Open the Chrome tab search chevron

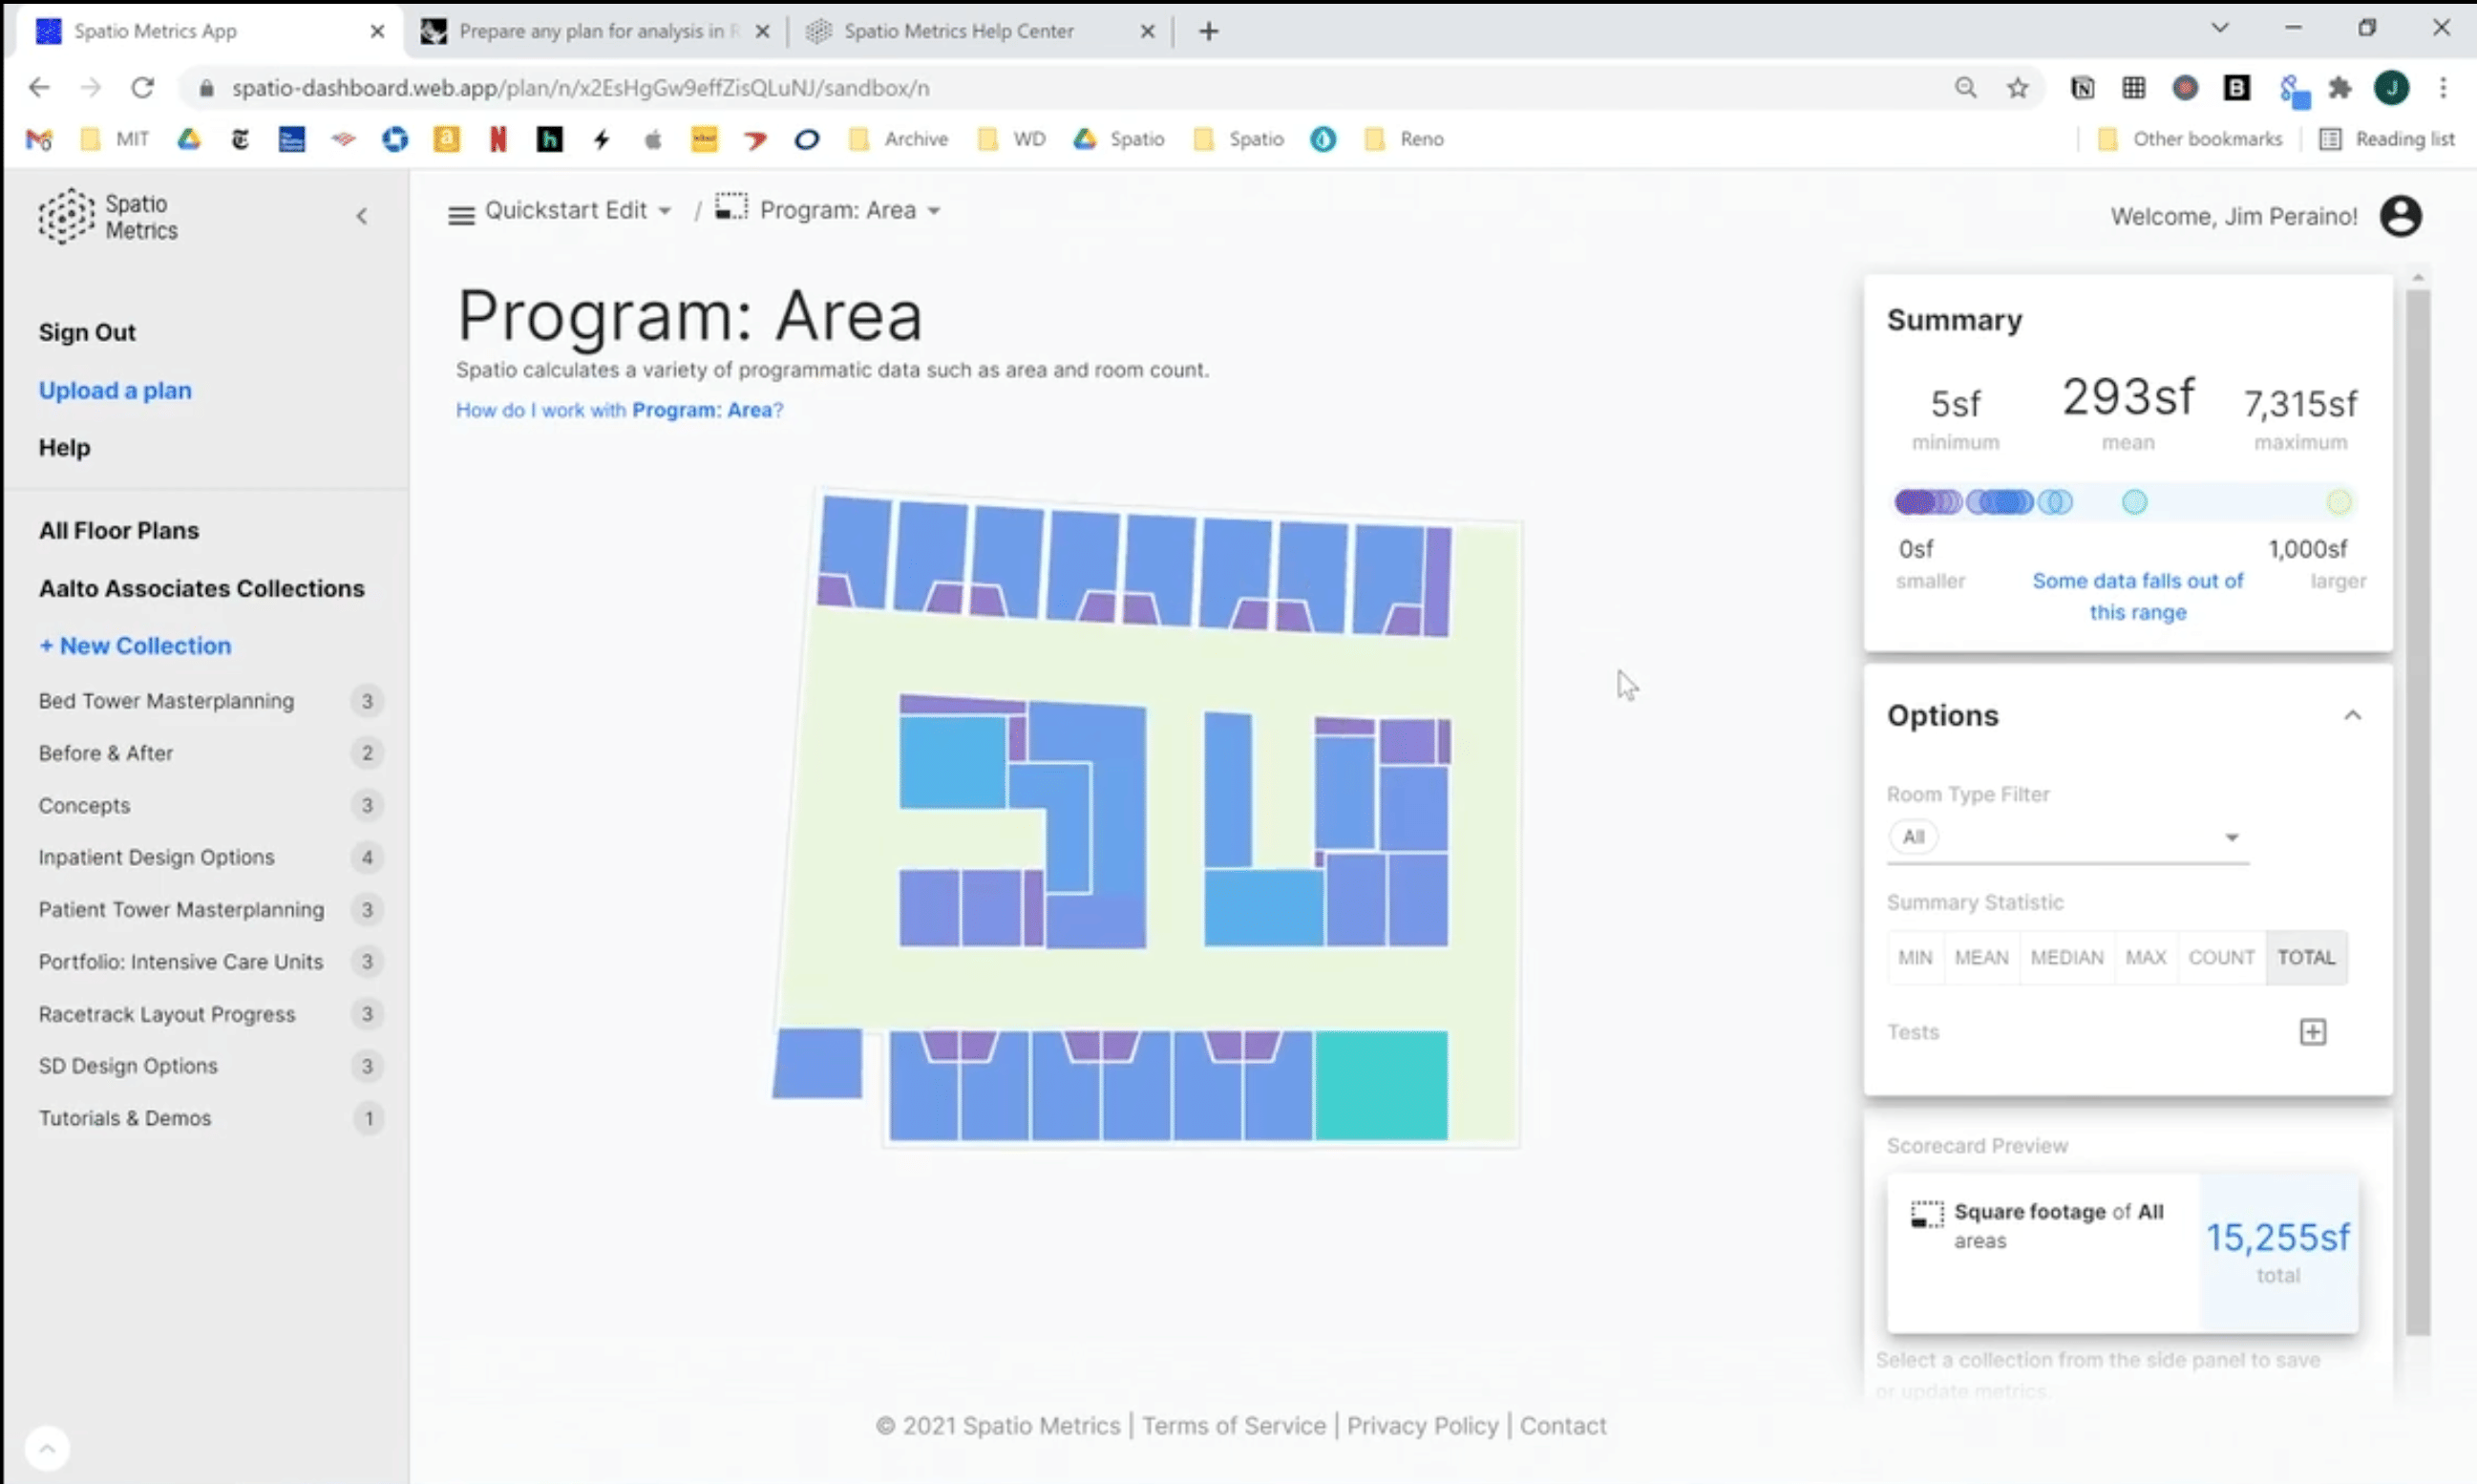coord(2219,29)
